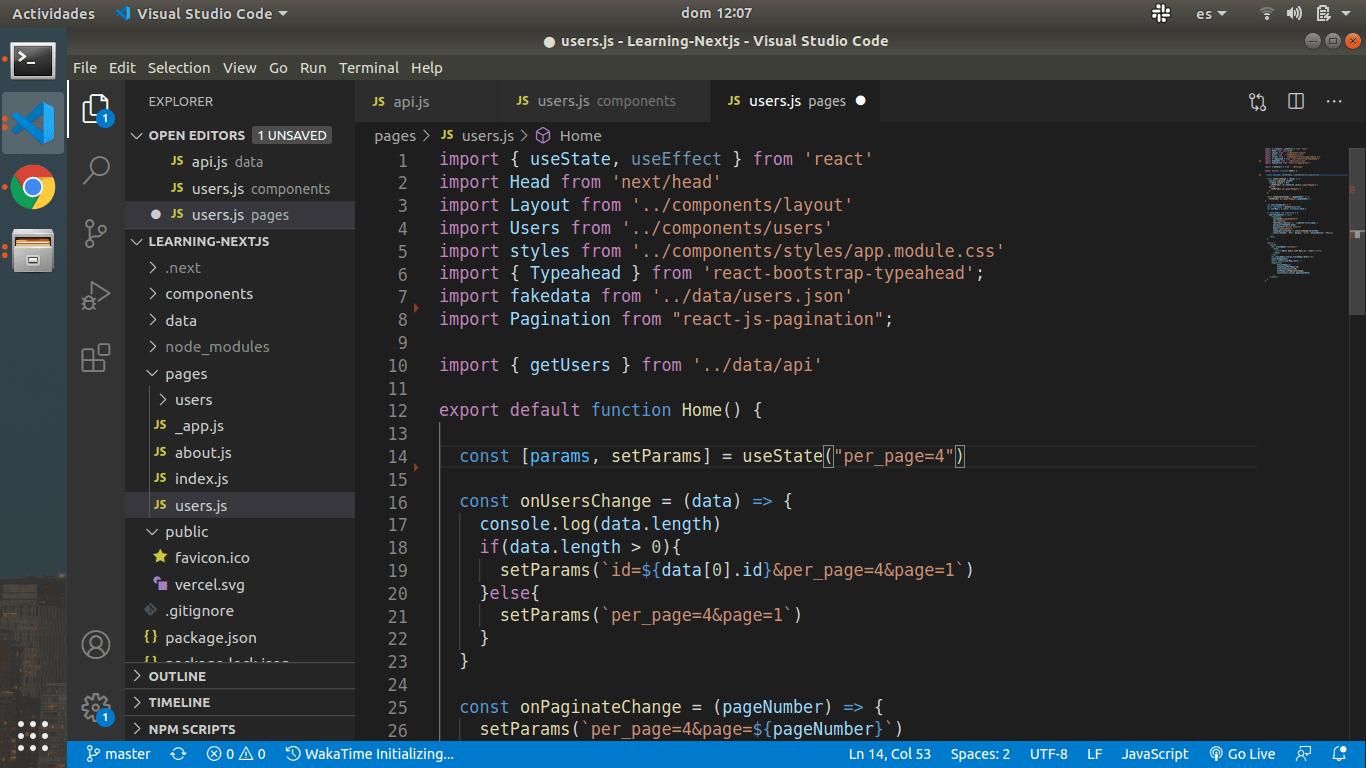
Task: Expand the components folder
Action: click(x=208, y=294)
